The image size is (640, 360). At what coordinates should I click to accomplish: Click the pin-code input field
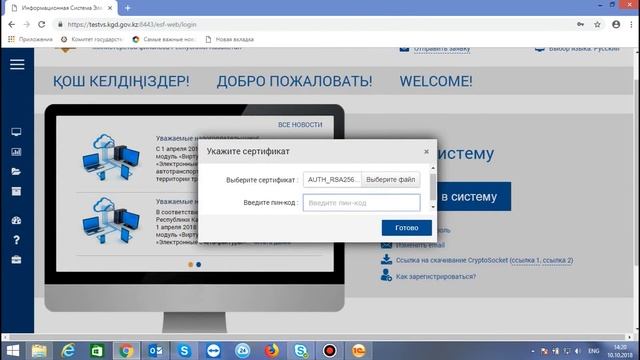pyautogui.click(x=361, y=203)
